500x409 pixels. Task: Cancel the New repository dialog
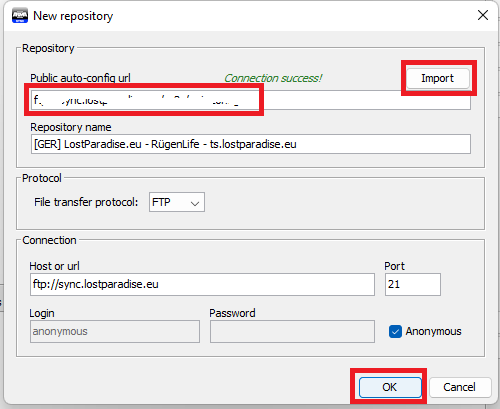pyautogui.click(x=460, y=387)
